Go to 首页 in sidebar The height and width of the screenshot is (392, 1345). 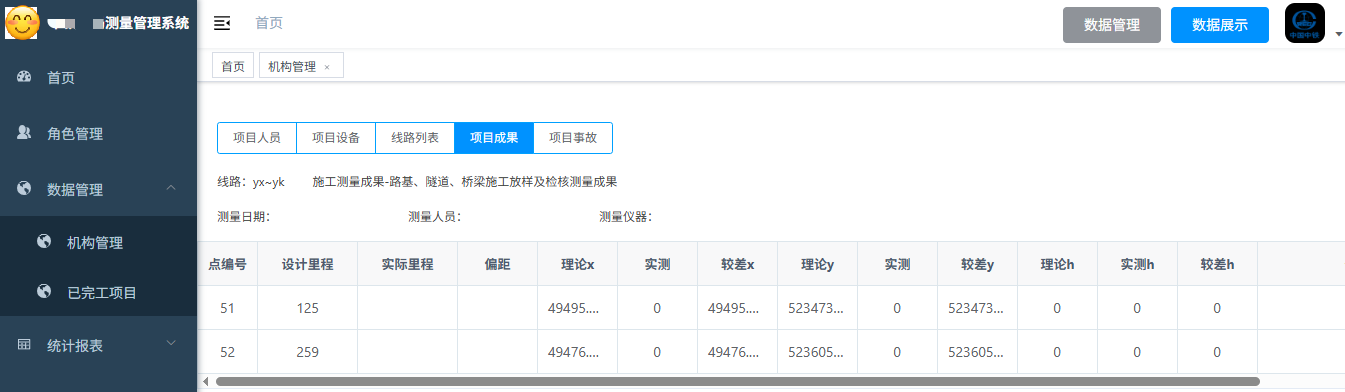click(99, 77)
